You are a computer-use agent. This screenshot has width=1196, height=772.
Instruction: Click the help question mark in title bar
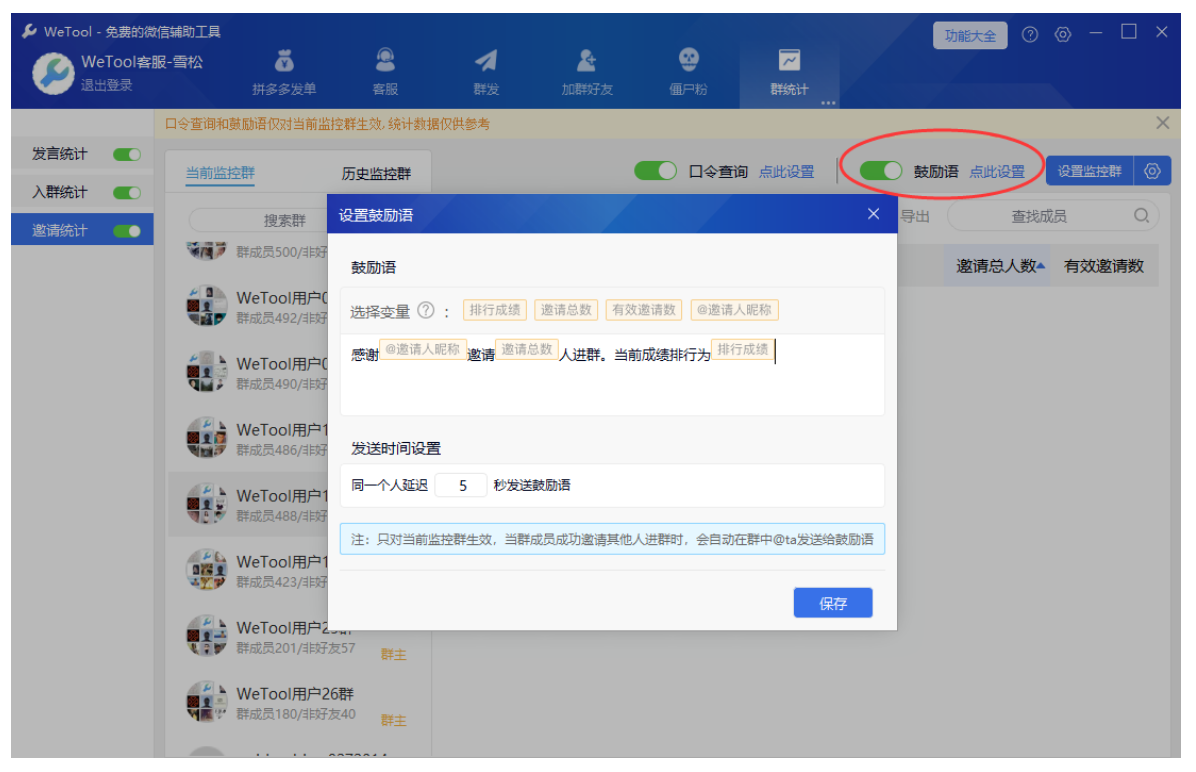(1030, 34)
